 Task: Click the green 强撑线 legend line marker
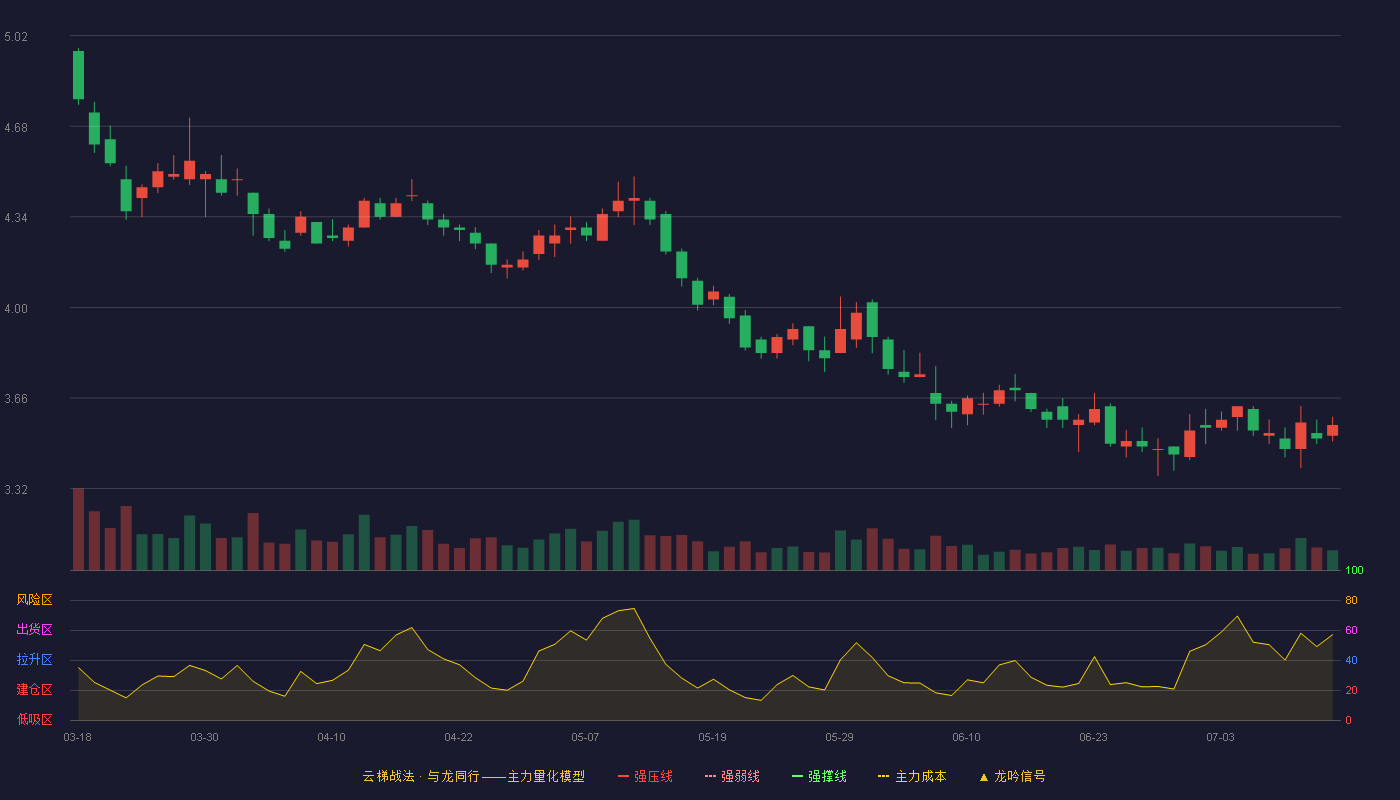click(x=797, y=776)
